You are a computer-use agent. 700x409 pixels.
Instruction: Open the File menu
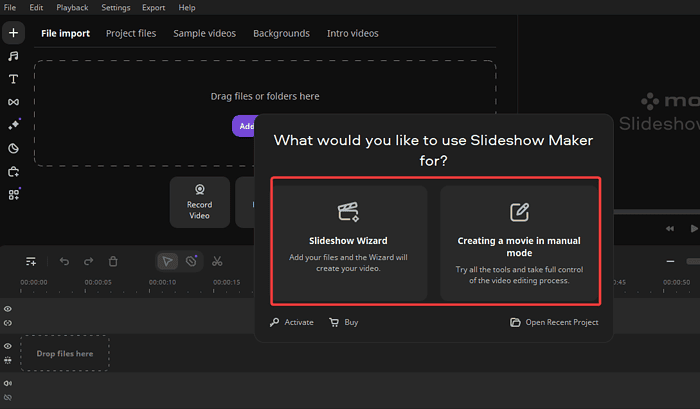coord(10,7)
